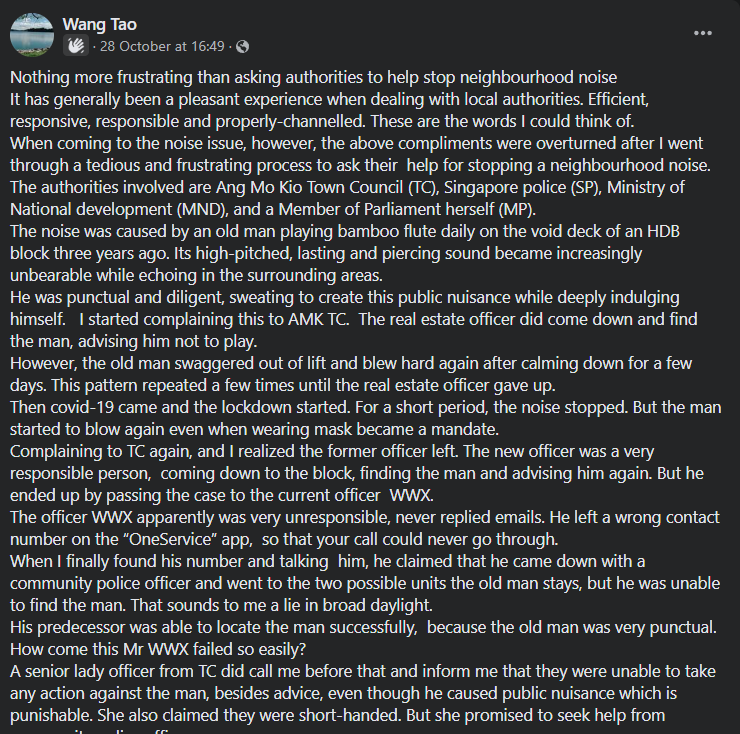Click the waving hand badge icon
Screen dimensions: 740x734
click(76, 46)
